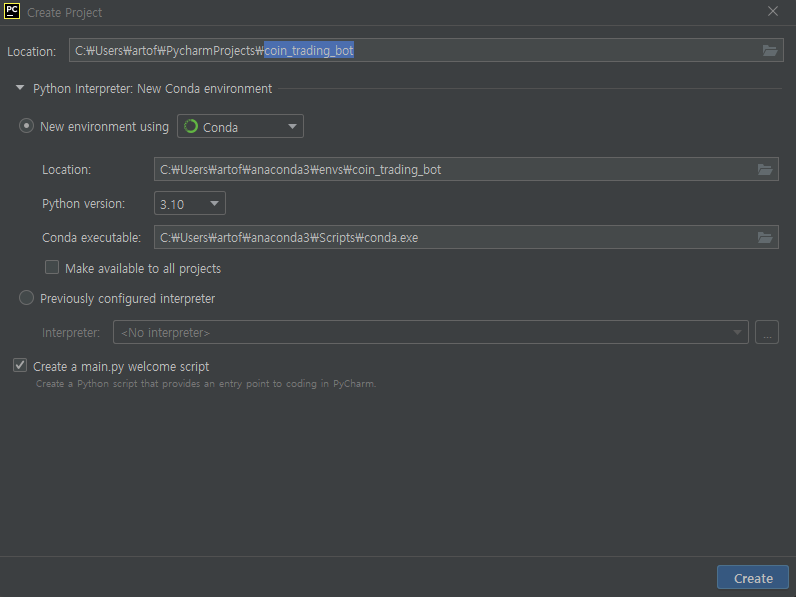796x597 pixels.
Task: Click the 'Create Project' title text
Action: pyautogui.click(x=64, y=12)
